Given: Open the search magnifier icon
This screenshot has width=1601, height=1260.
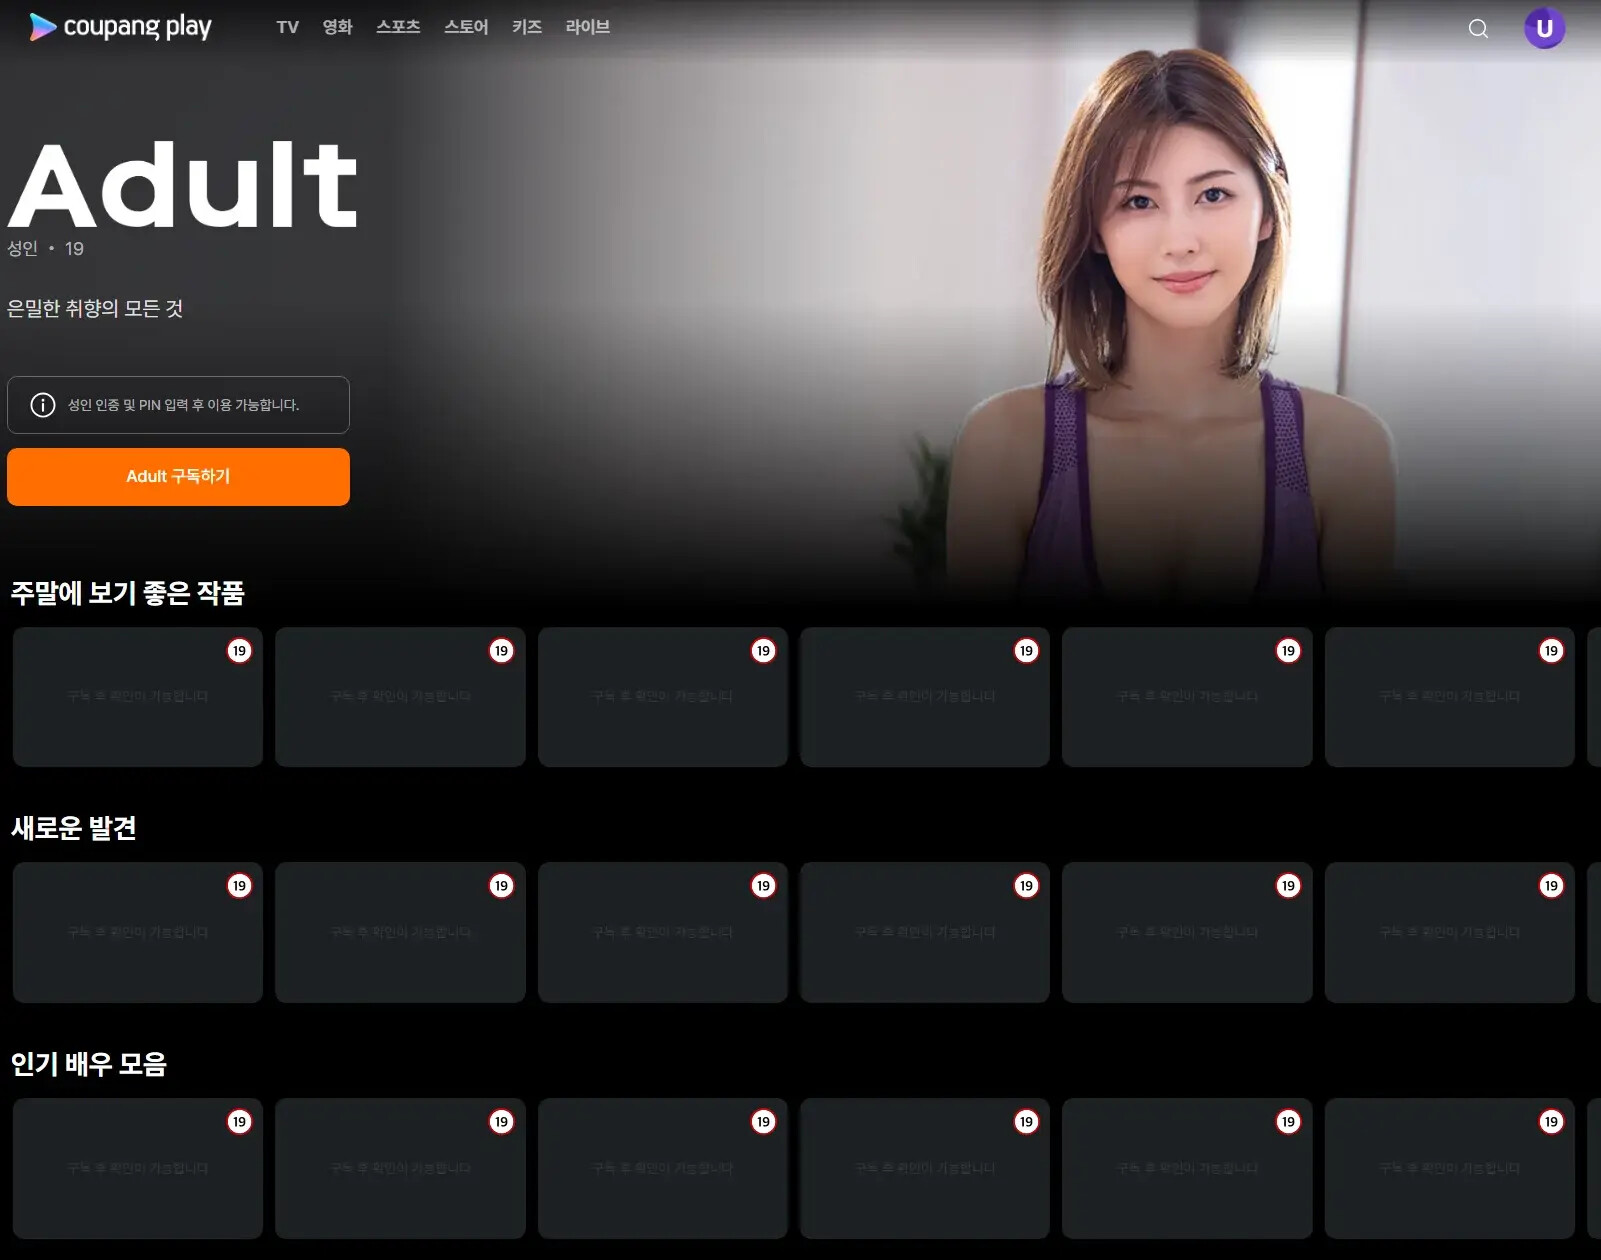Looking at the screenshot, I should [1478, 28].
